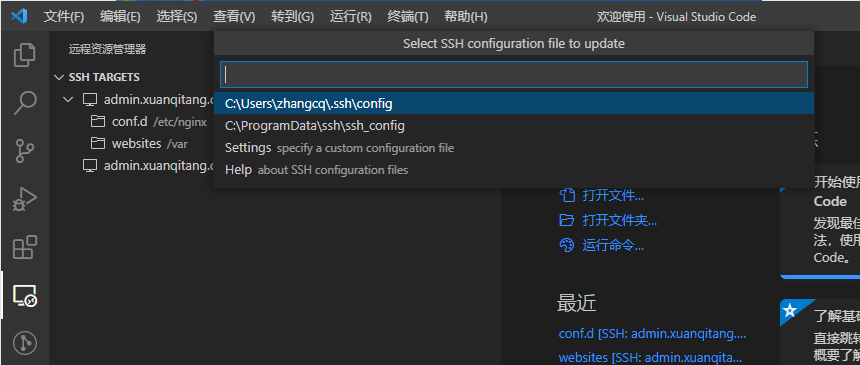Viewport: 860px width, 365px height.
Task: Open the Source Control view
Action: (24, 151)
